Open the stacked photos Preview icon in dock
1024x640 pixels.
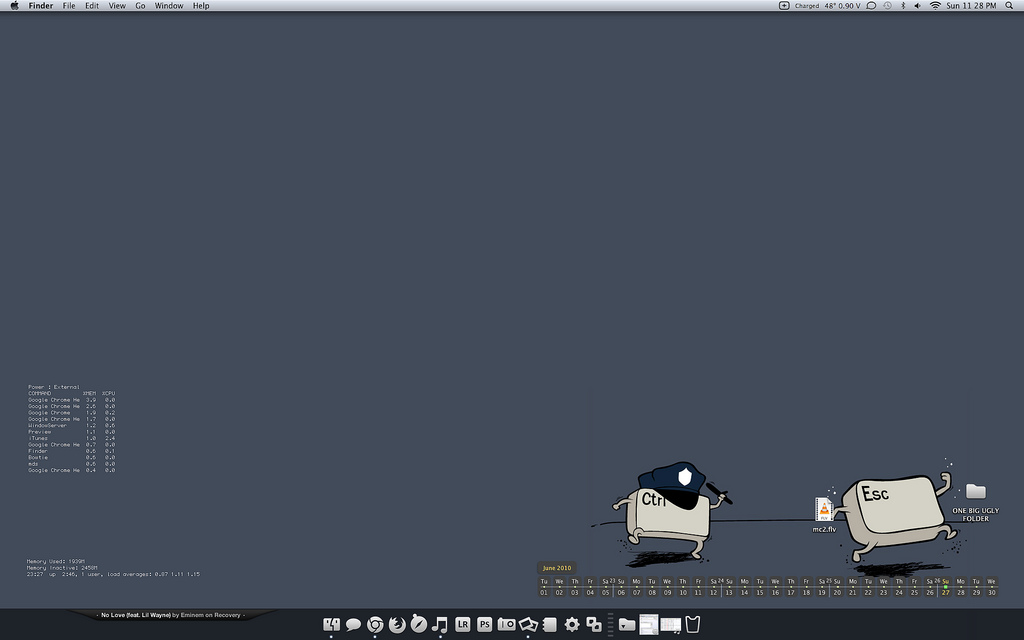[x=528, y=624]
